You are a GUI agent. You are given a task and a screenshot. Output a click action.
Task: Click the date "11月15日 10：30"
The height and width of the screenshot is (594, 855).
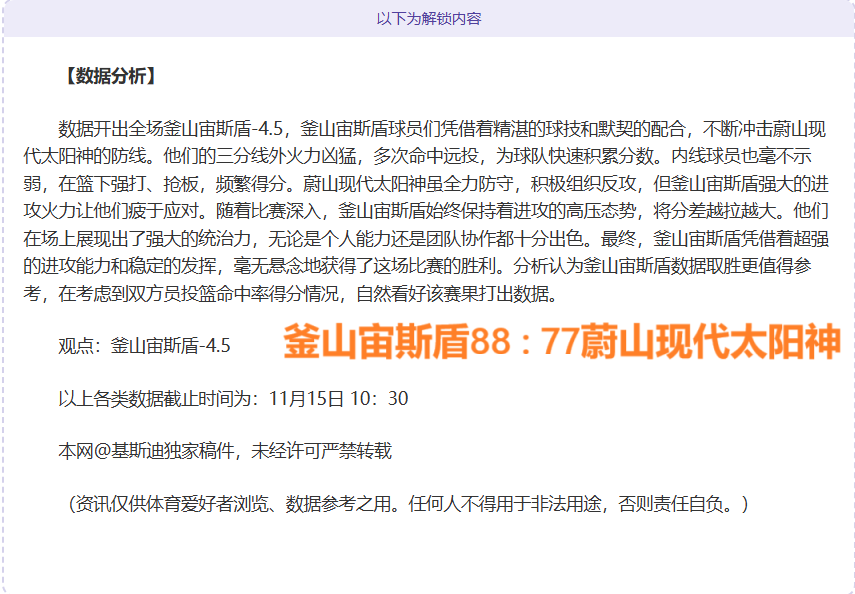(x=339, y=398)
